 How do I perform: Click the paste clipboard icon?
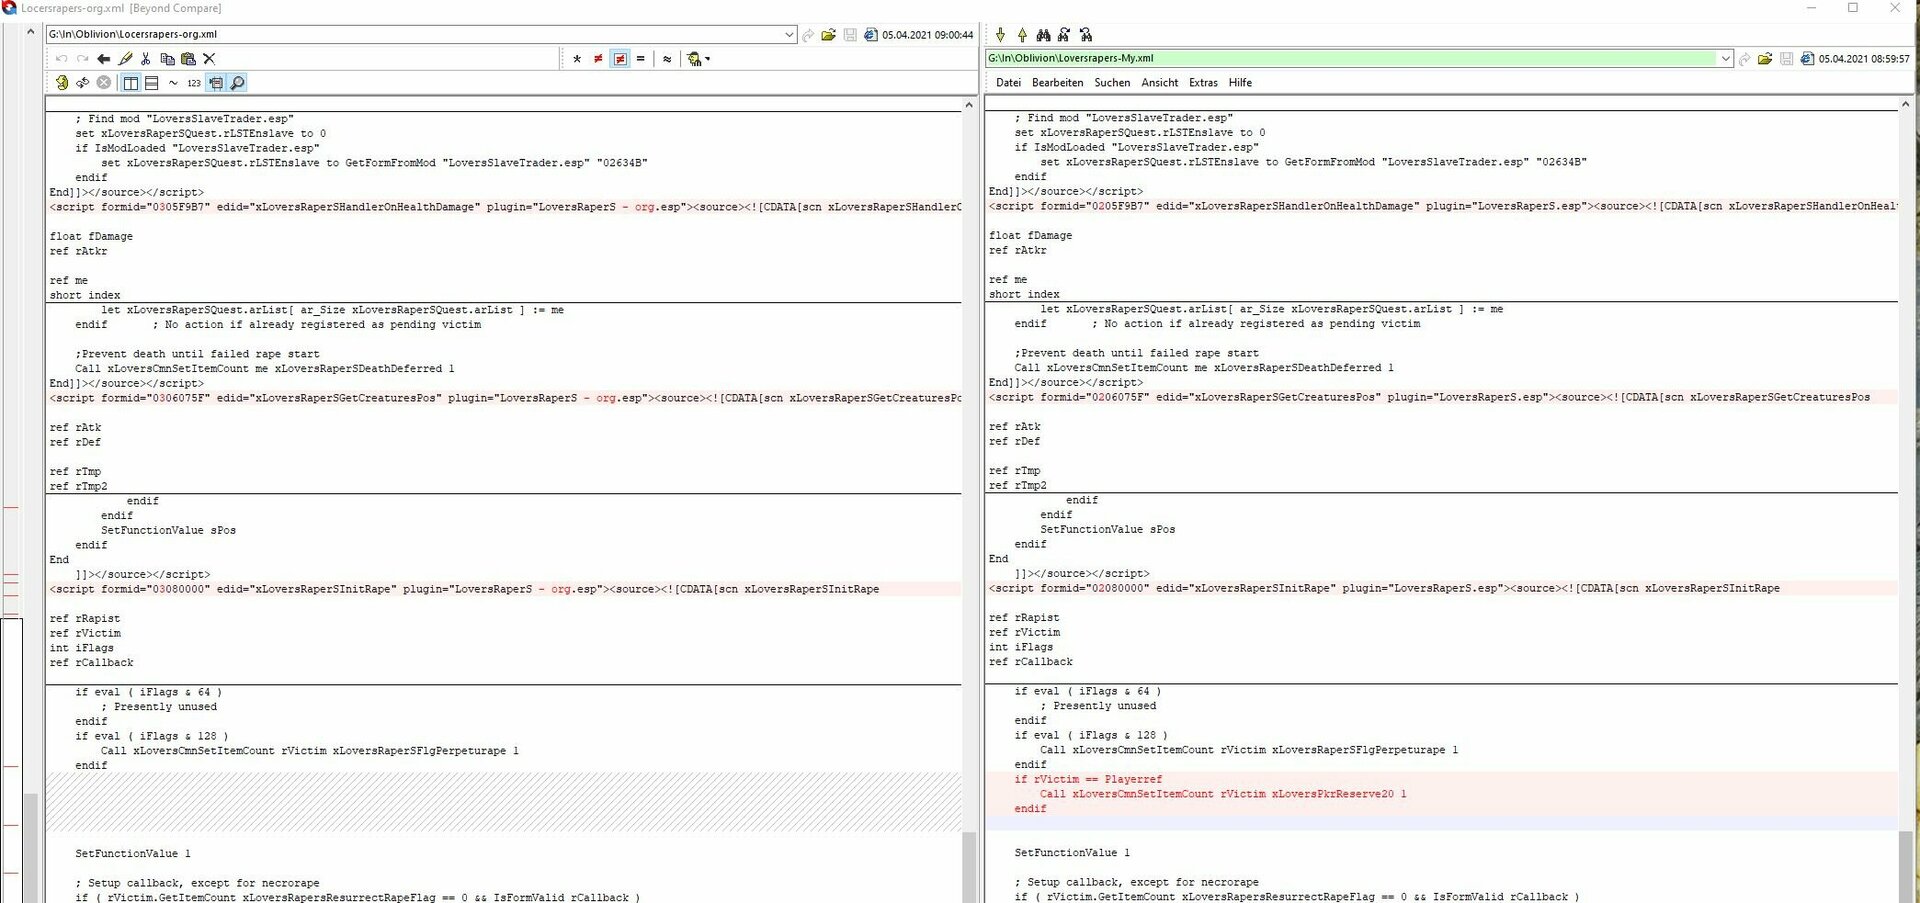point(188,59)
